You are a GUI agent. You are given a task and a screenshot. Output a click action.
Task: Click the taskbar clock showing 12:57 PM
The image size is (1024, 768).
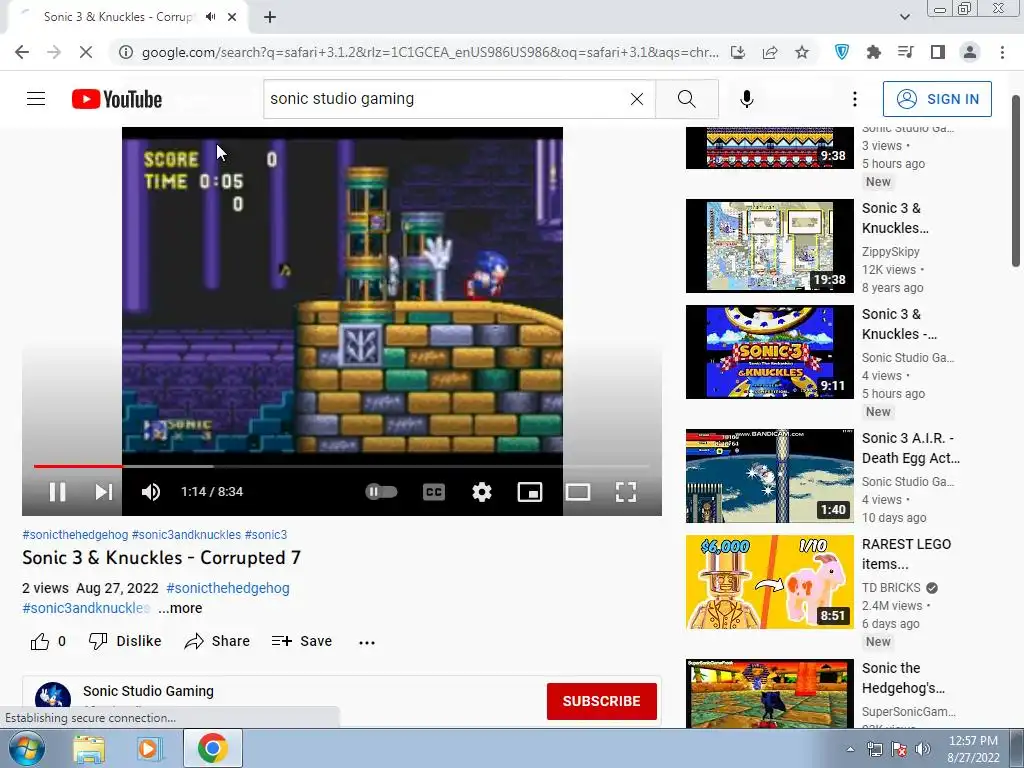pos(973,749)
